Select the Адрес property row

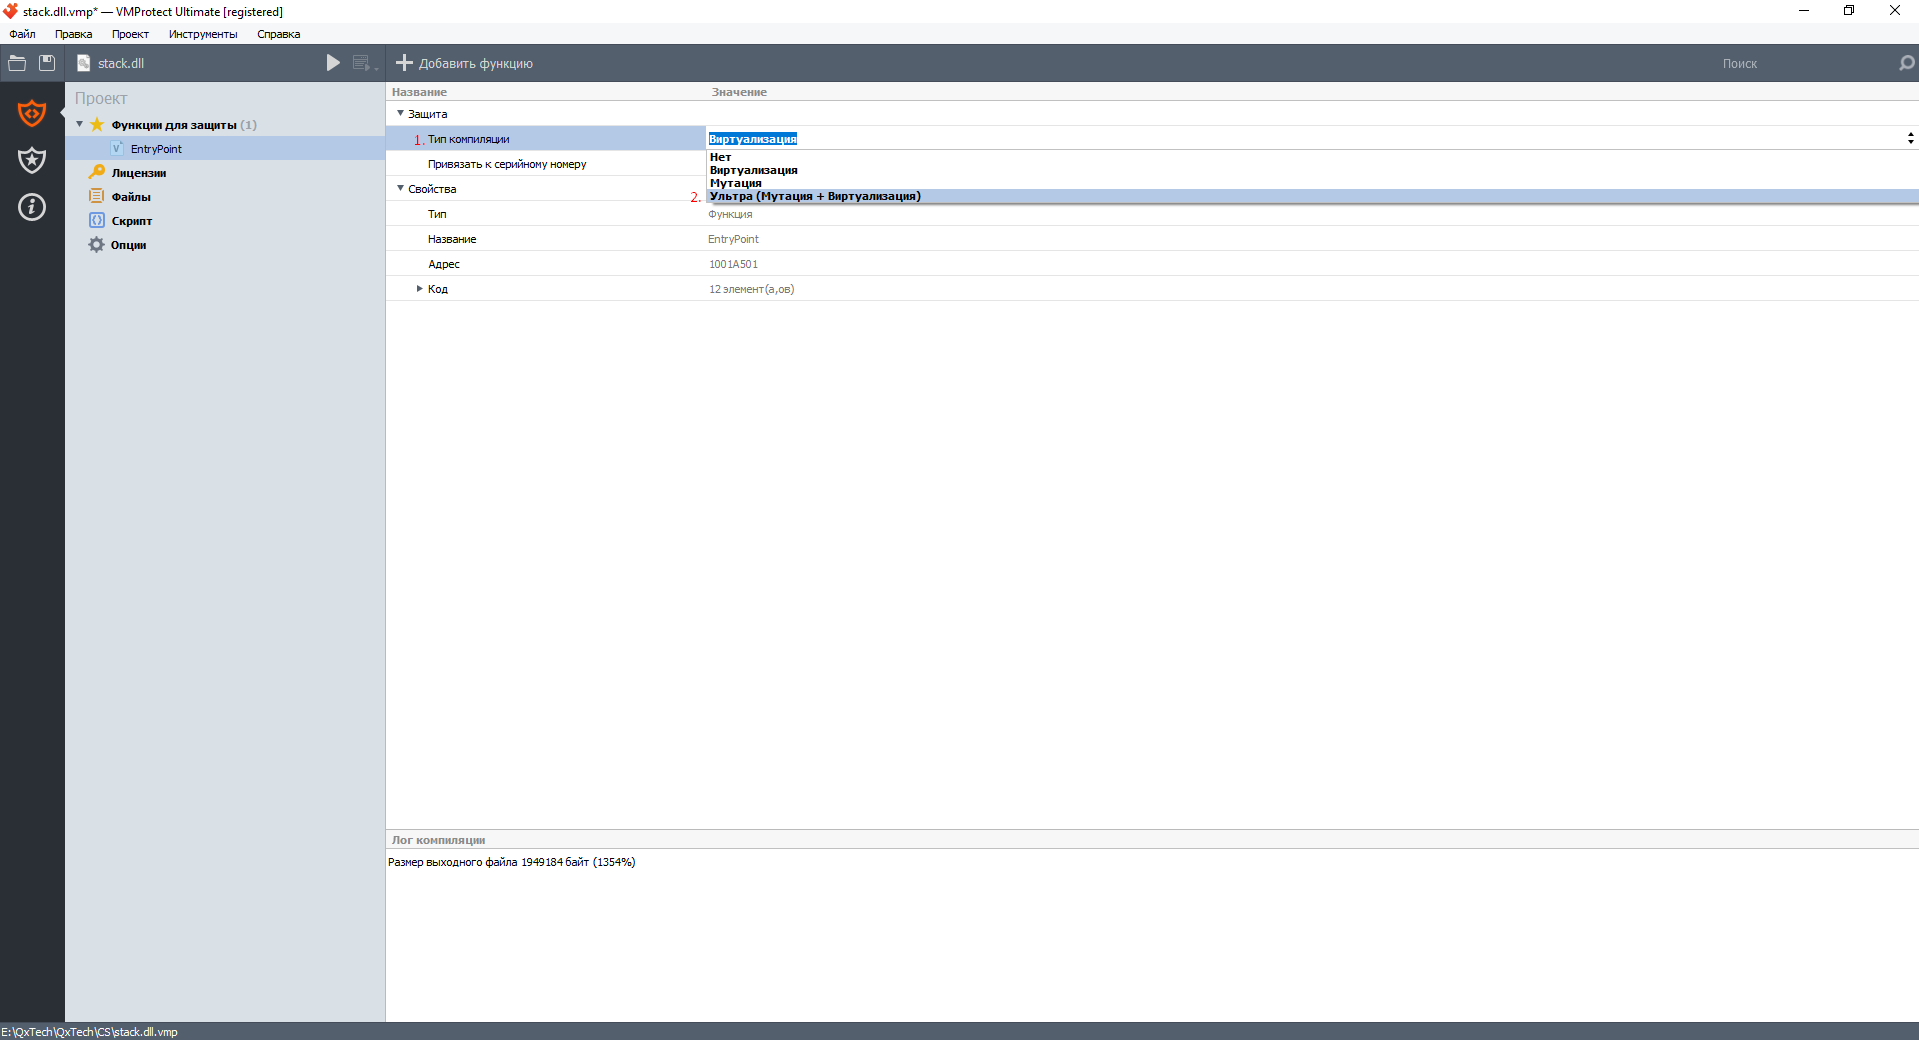(1152, 263)
